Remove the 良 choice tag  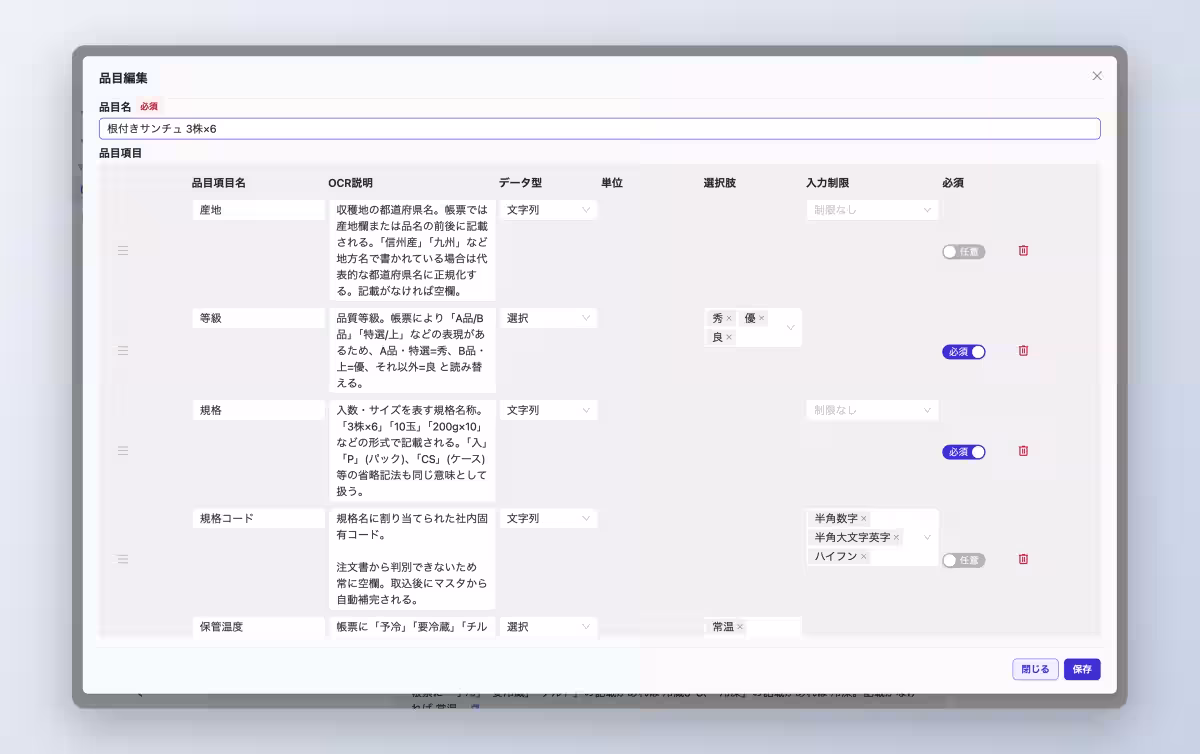tap(729, 337)
